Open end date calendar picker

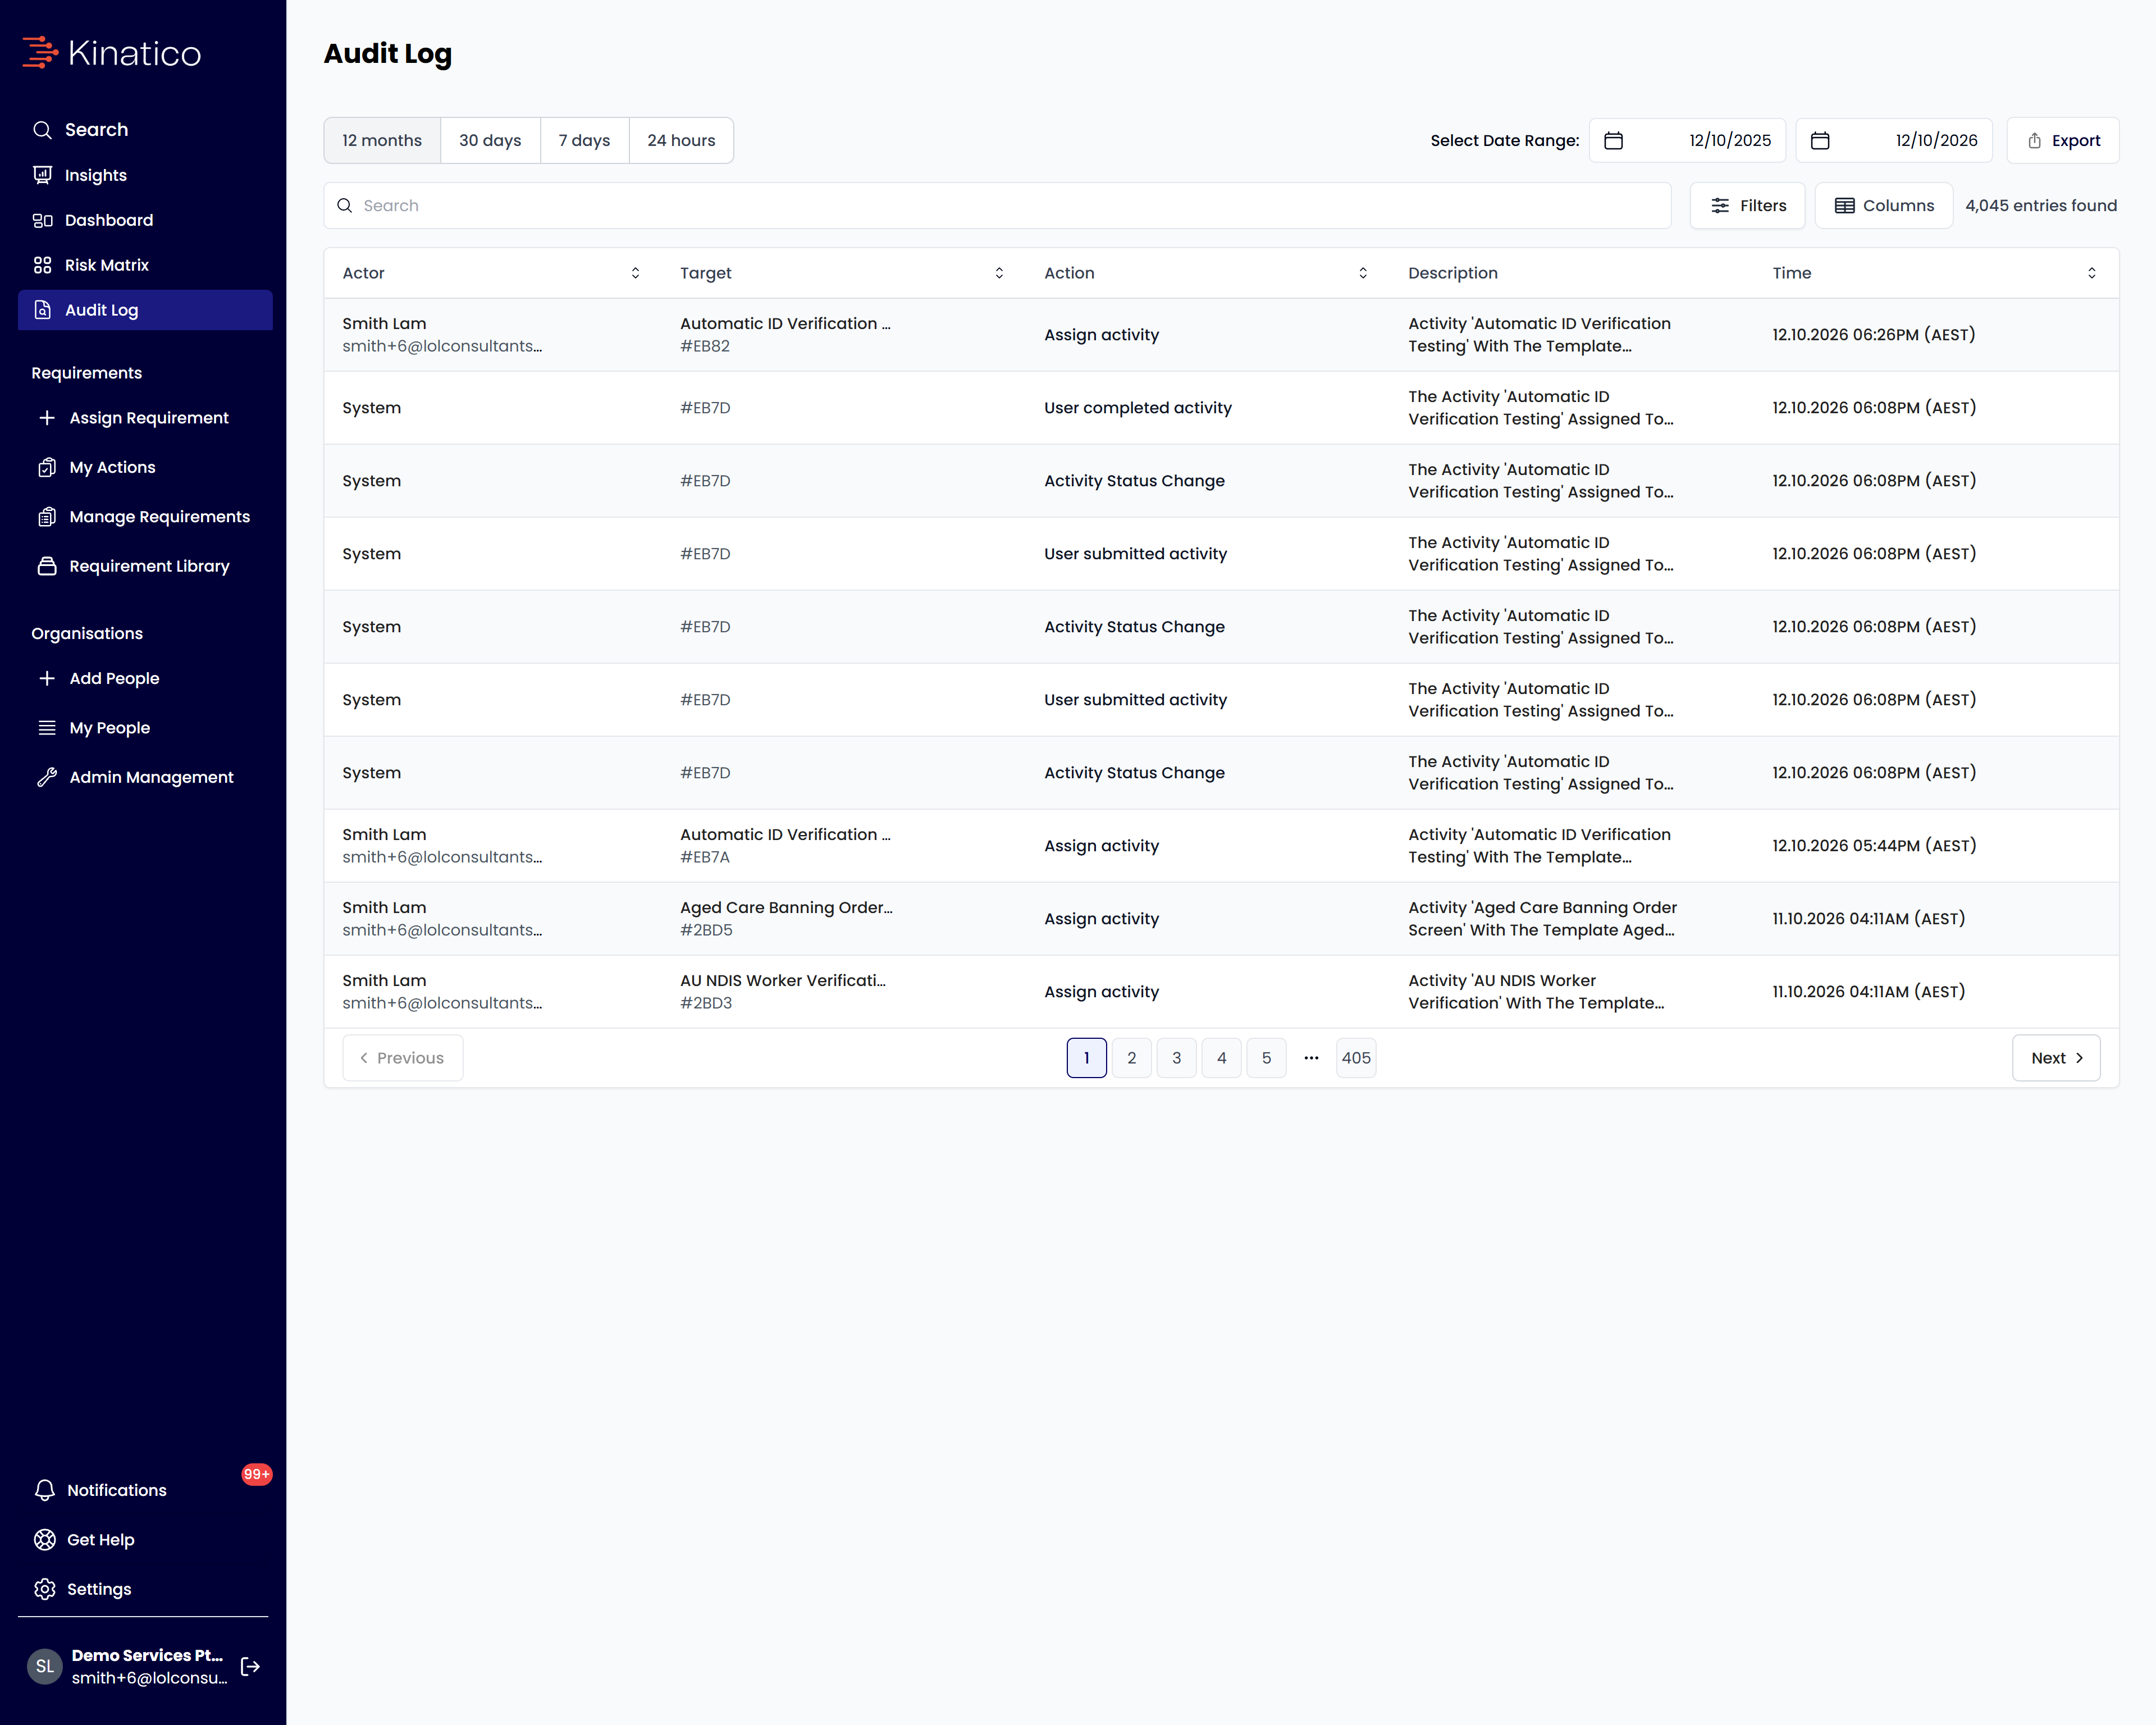click(x=1820, y=141)
